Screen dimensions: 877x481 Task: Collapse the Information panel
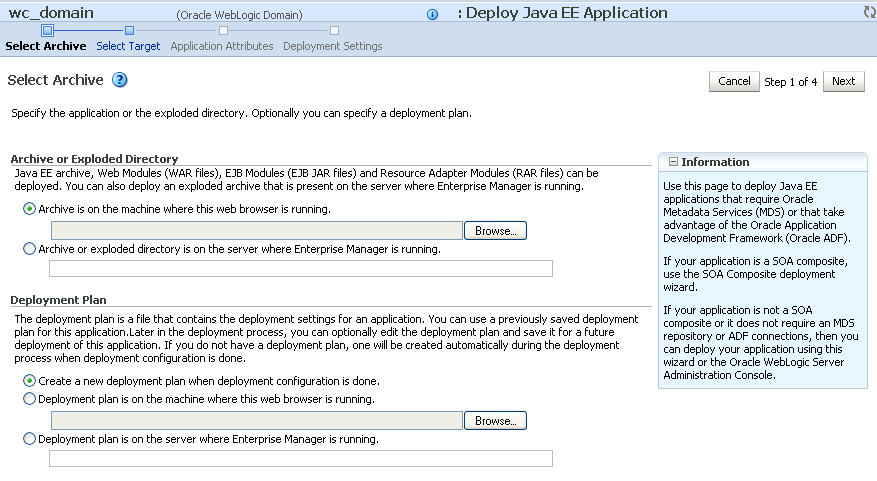(x=673, y=162)
